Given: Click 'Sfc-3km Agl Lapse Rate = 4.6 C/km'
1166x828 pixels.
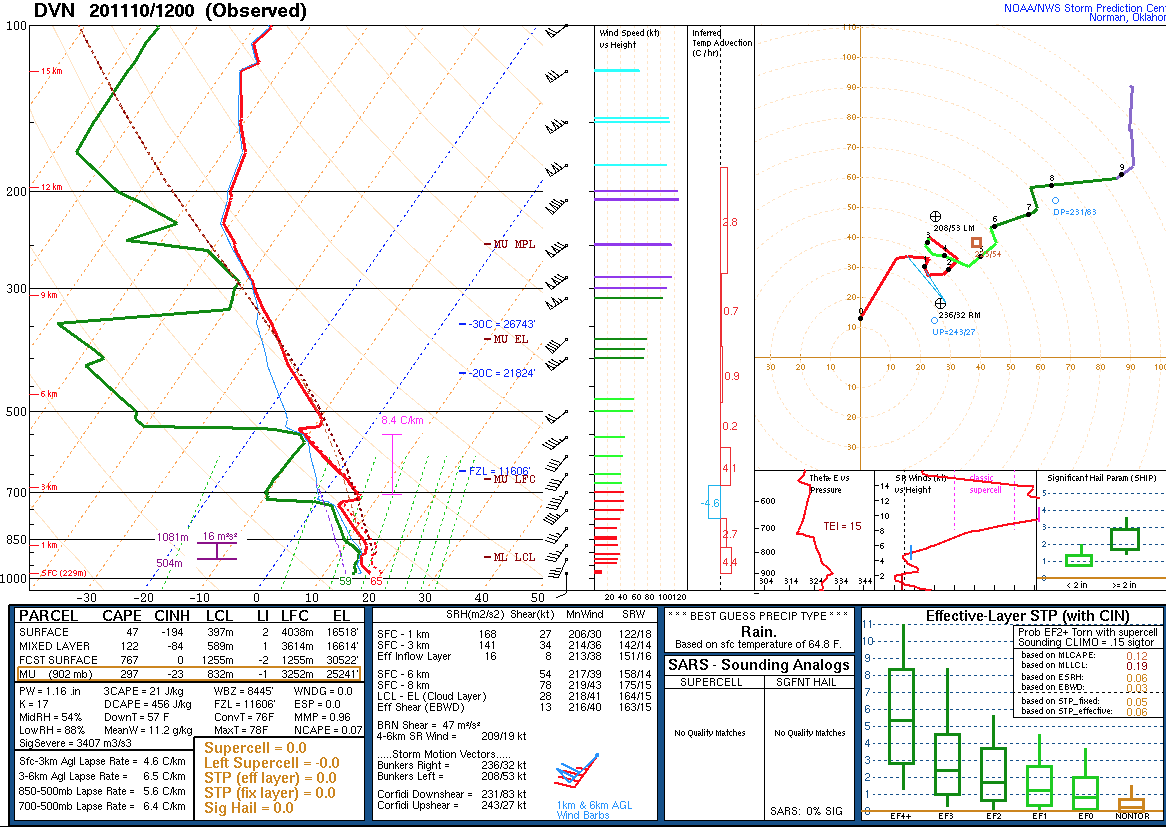Looking at the screenshot, I should (102, 761).
